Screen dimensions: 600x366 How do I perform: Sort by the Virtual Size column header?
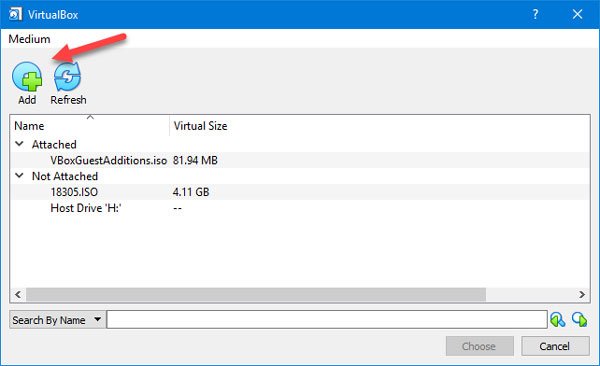[x=201, y=126]
